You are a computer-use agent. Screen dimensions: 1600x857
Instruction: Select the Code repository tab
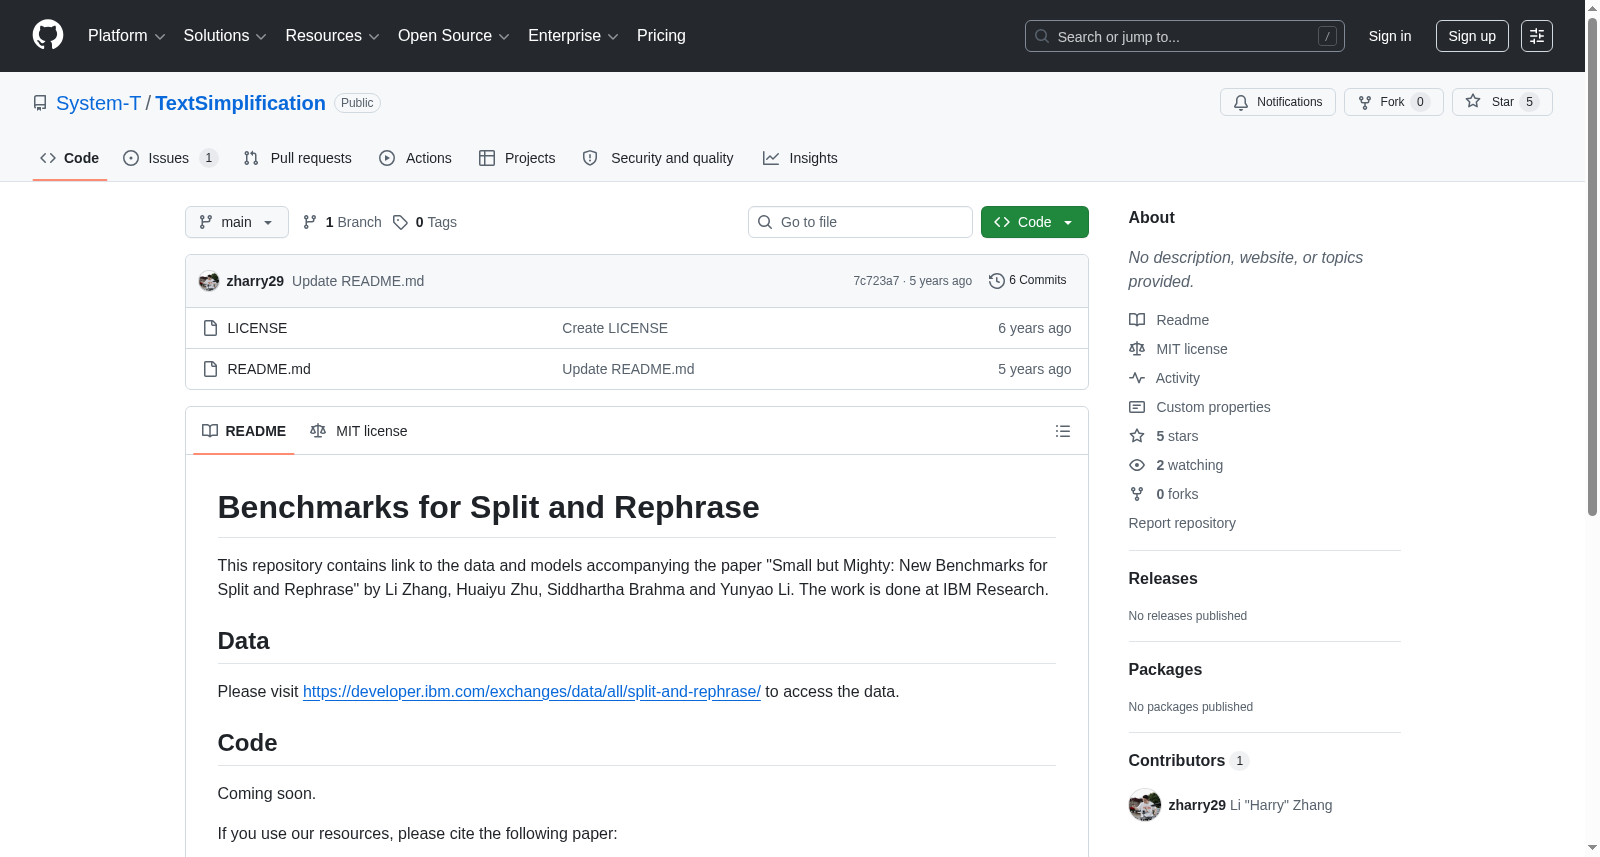tap(70, 158)
